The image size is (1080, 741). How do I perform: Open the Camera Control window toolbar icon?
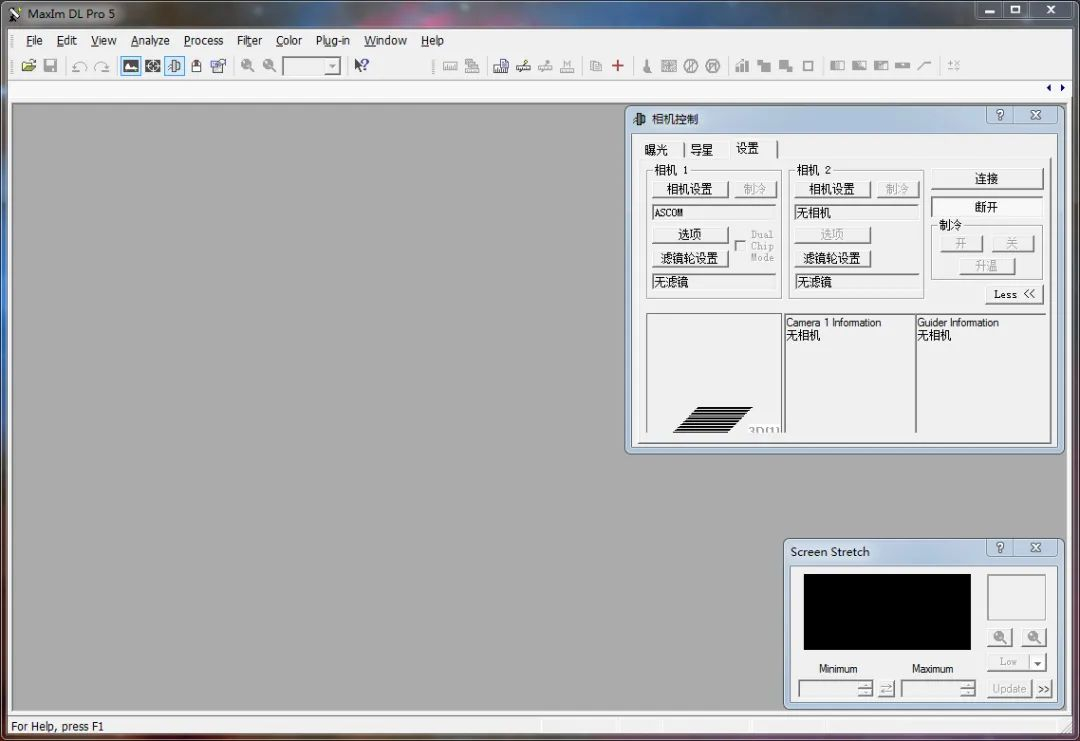click(174, 66)
